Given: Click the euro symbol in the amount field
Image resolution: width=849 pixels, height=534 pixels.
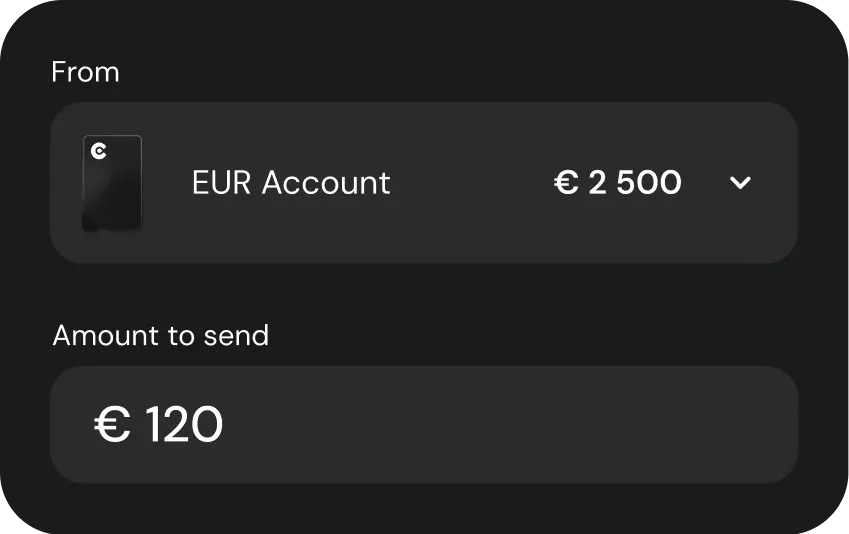Looking at the screenshot, I should click(x=112, y=425).
